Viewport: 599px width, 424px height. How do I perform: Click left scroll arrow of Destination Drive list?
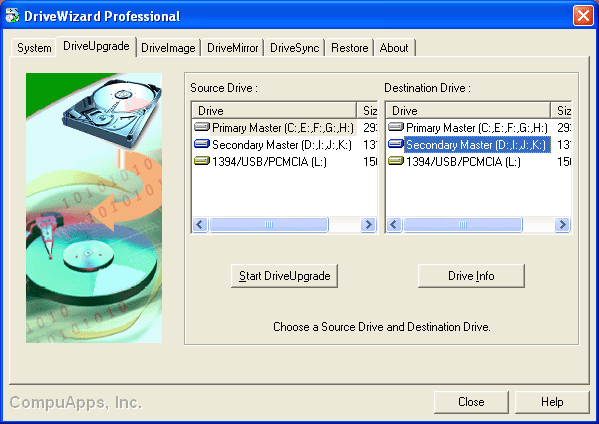click(394, 224)
